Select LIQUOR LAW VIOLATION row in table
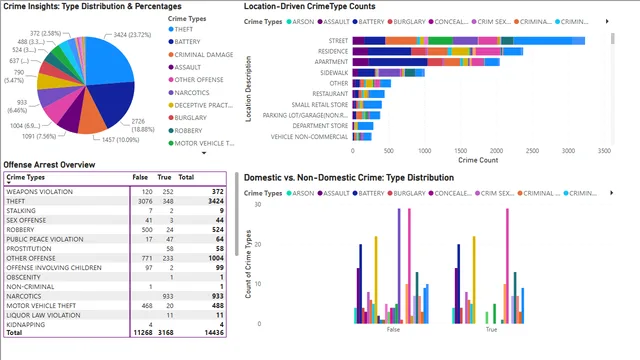The height and width of the screenshot is (360, 640). pos(115,315)
